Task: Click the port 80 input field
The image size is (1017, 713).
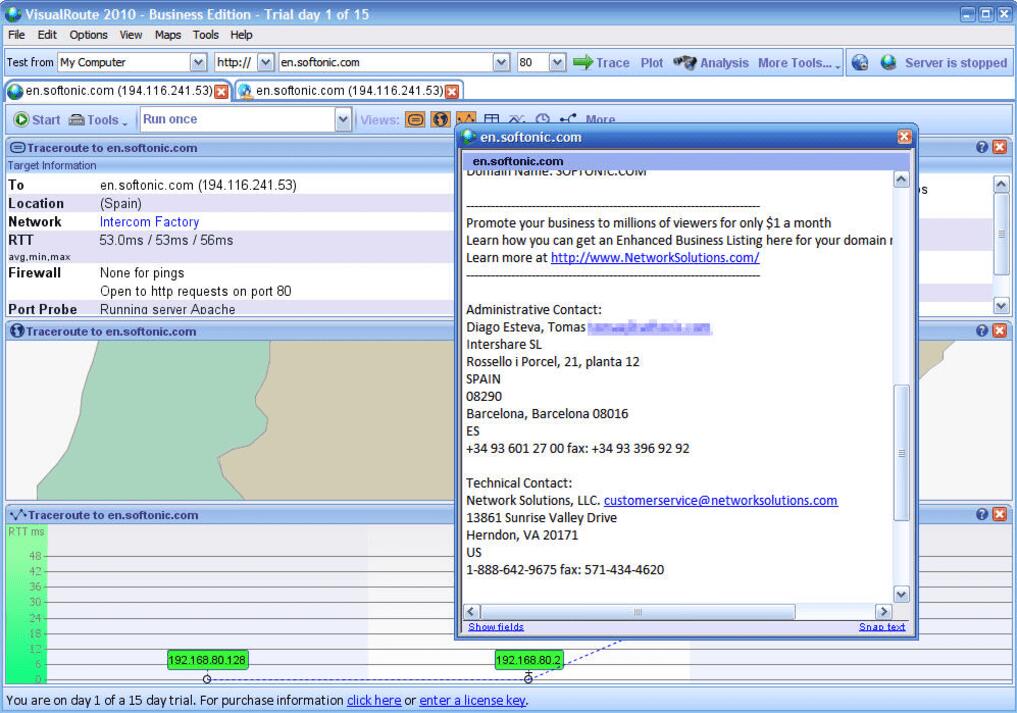Action: click(533, 62)
